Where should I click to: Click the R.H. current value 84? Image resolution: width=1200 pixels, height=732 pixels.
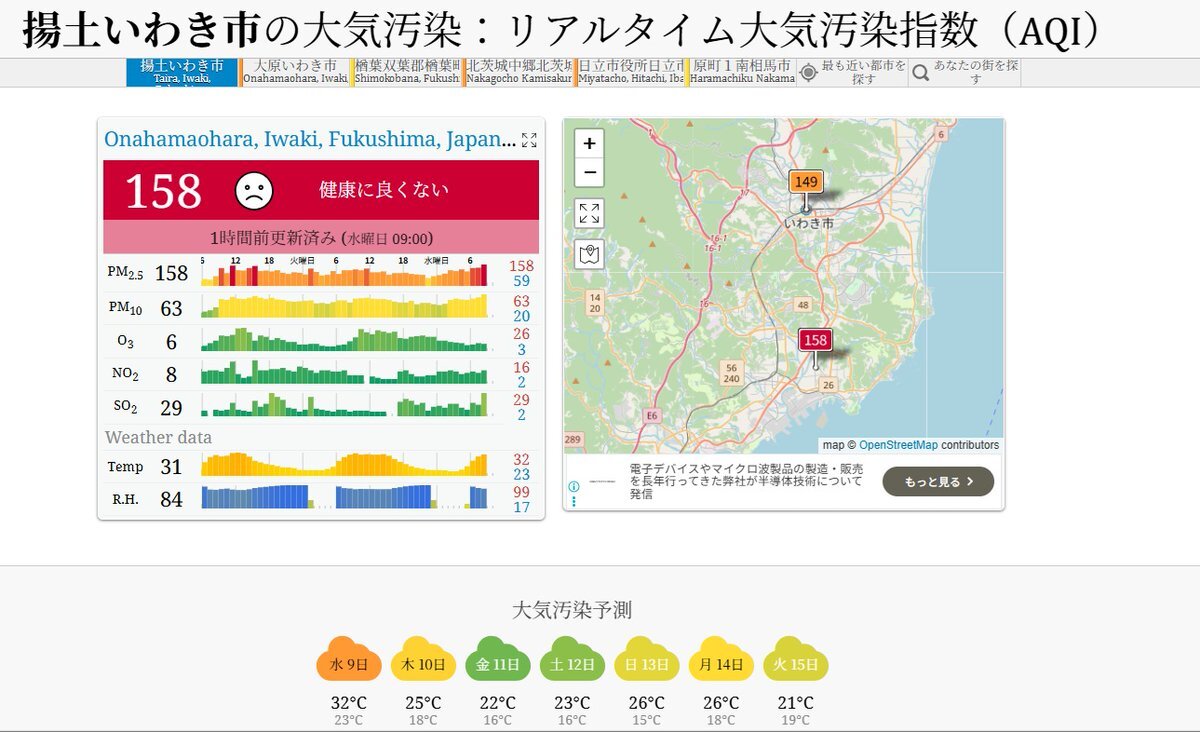tap(171, 499)
